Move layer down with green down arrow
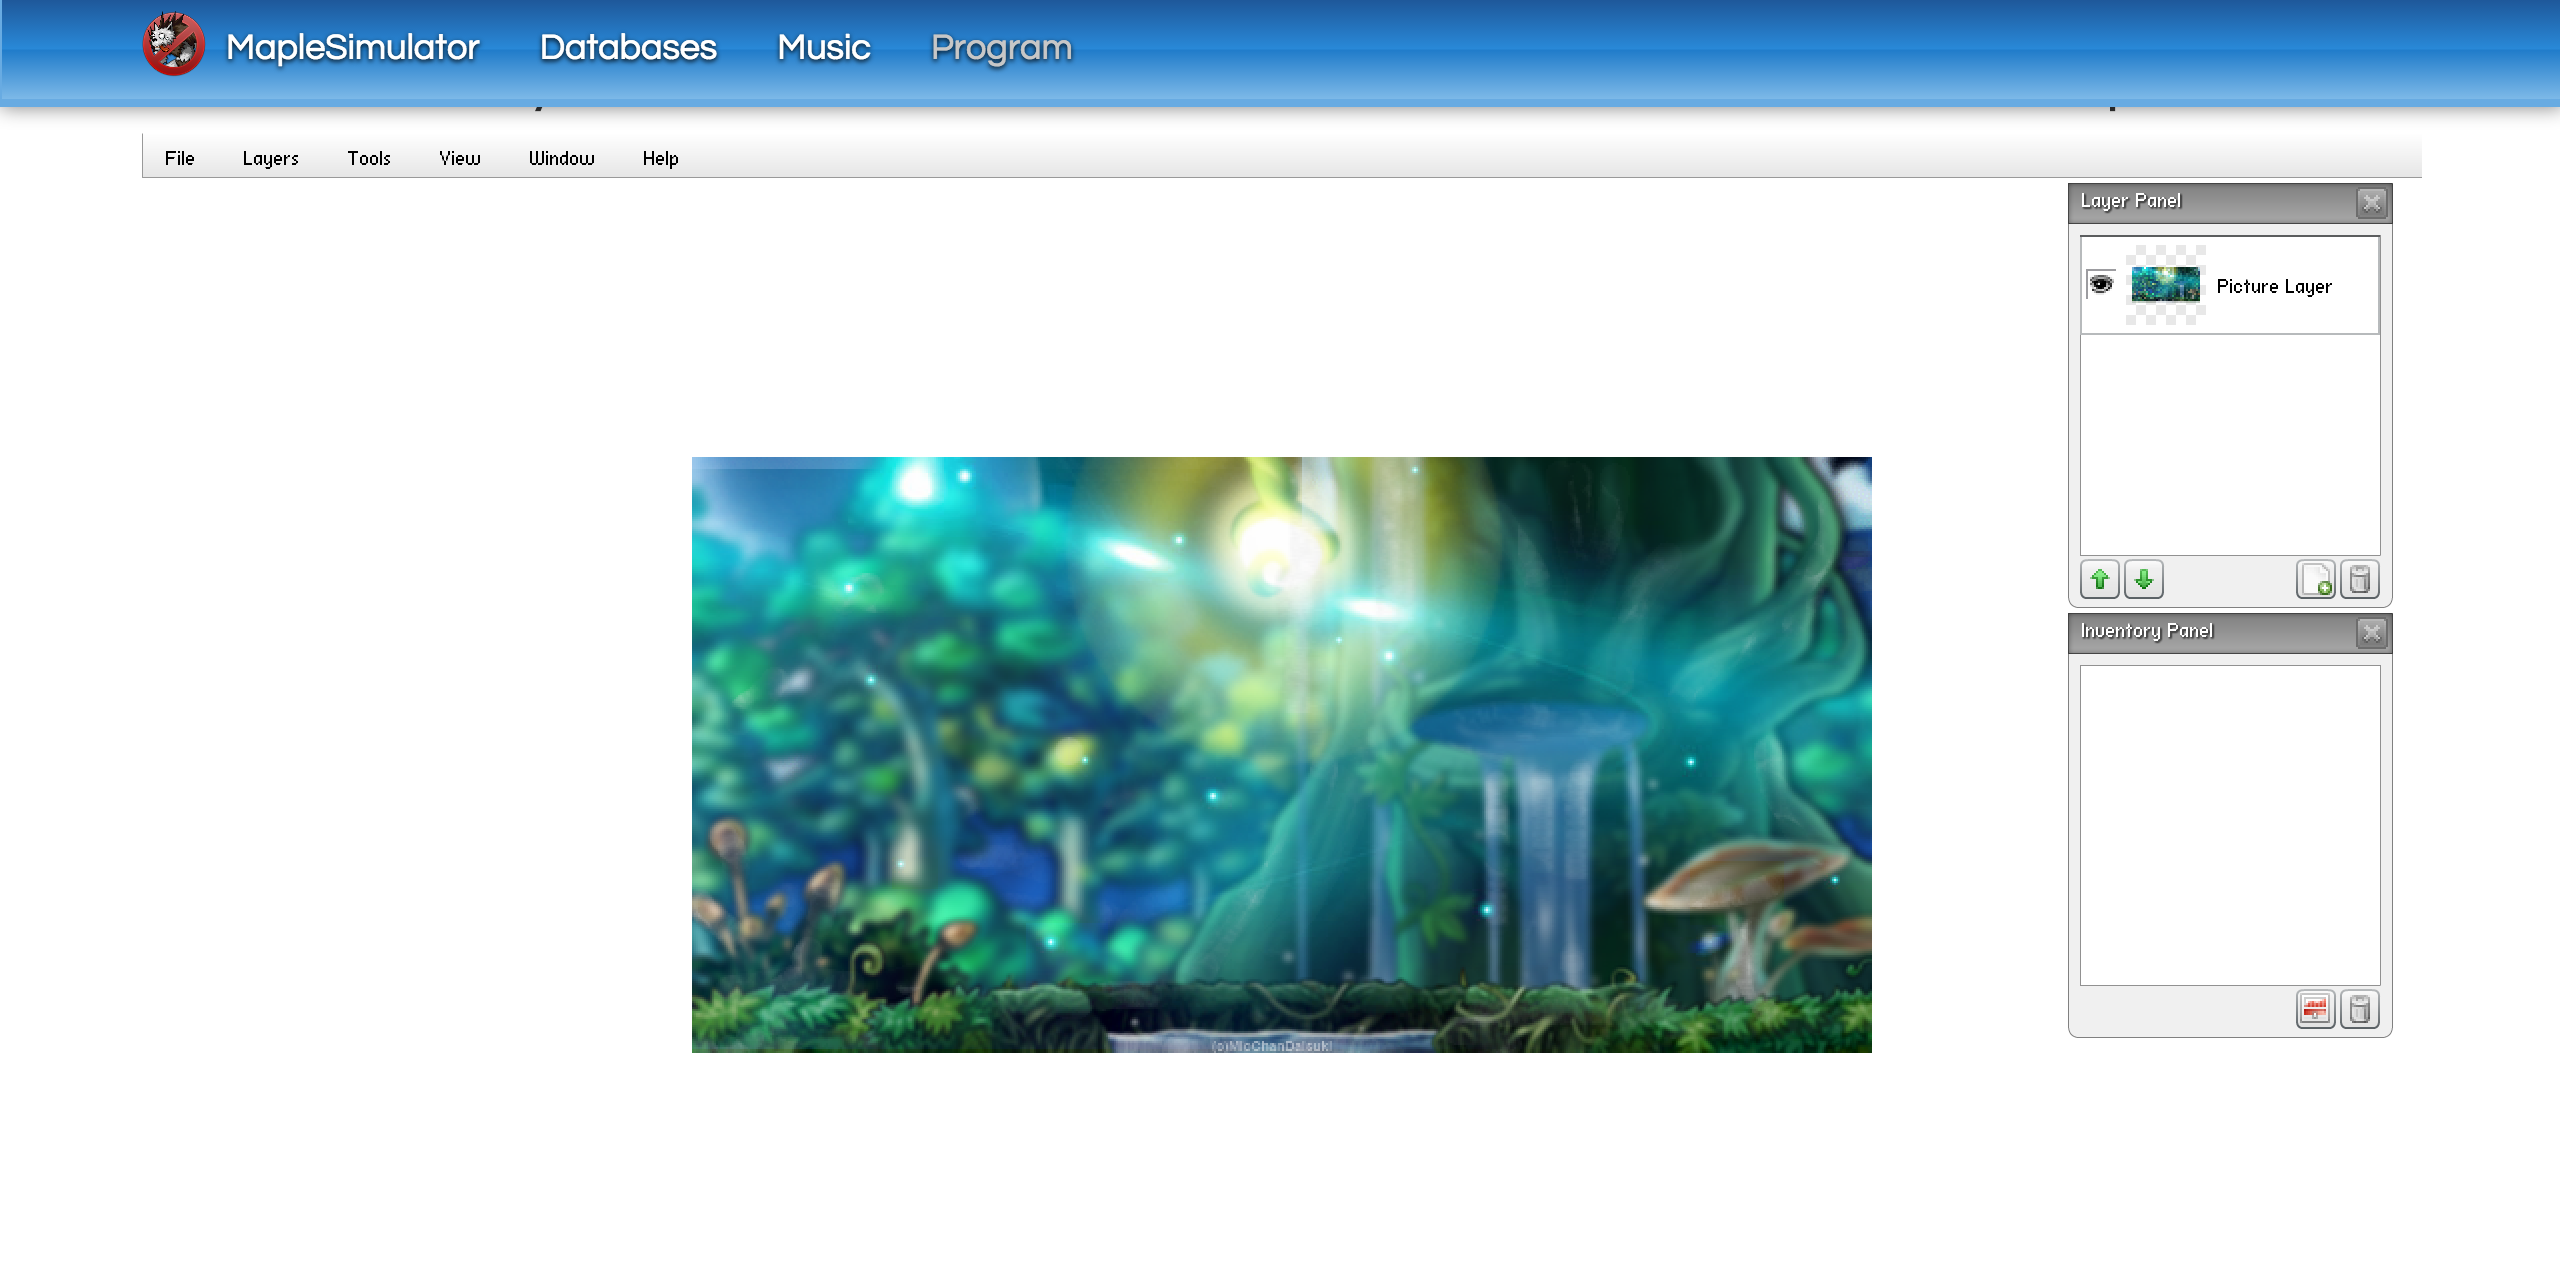Viewport: 2560px width, 1288px height. pyautogui.click(x=2144, y=580)
